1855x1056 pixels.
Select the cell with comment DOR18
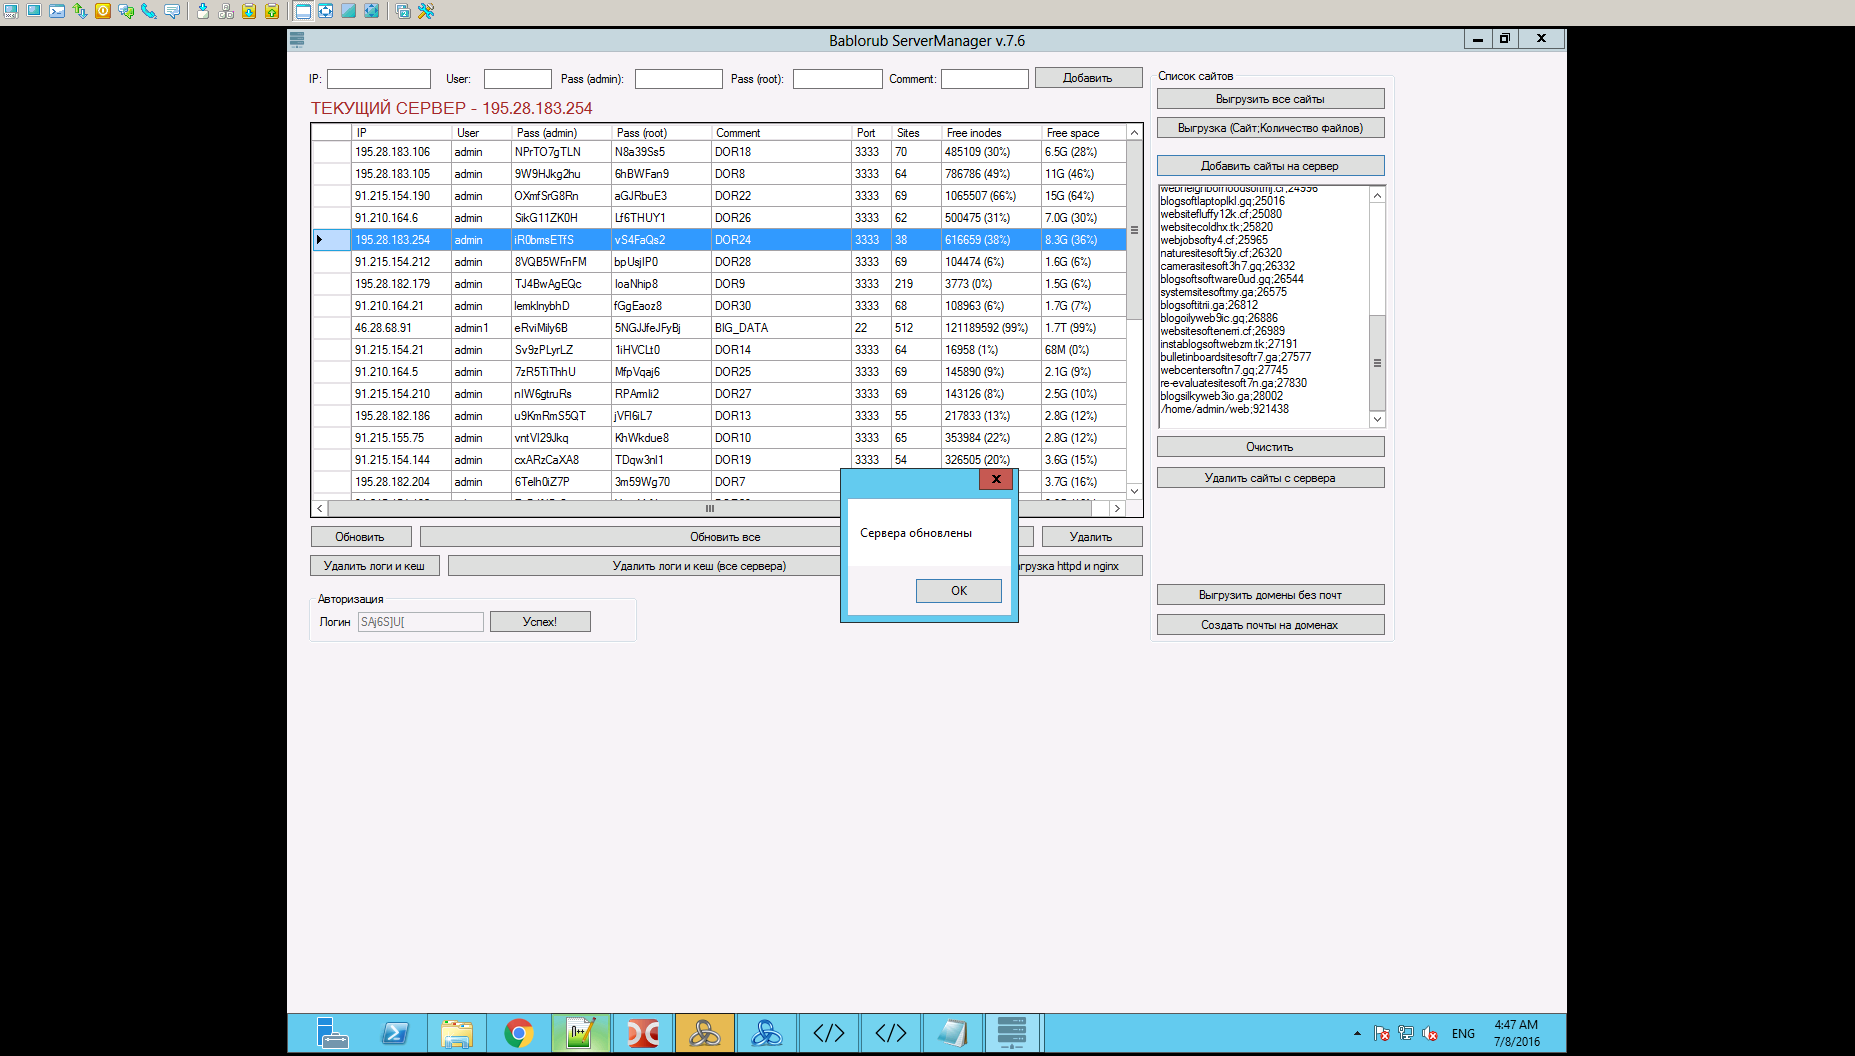point(782,152)
